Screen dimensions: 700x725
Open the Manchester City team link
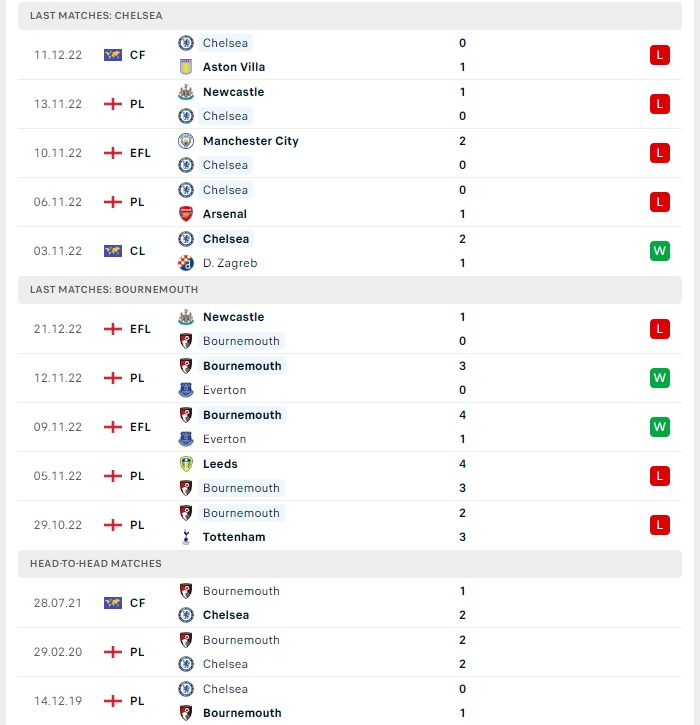[x=251, y=141]
